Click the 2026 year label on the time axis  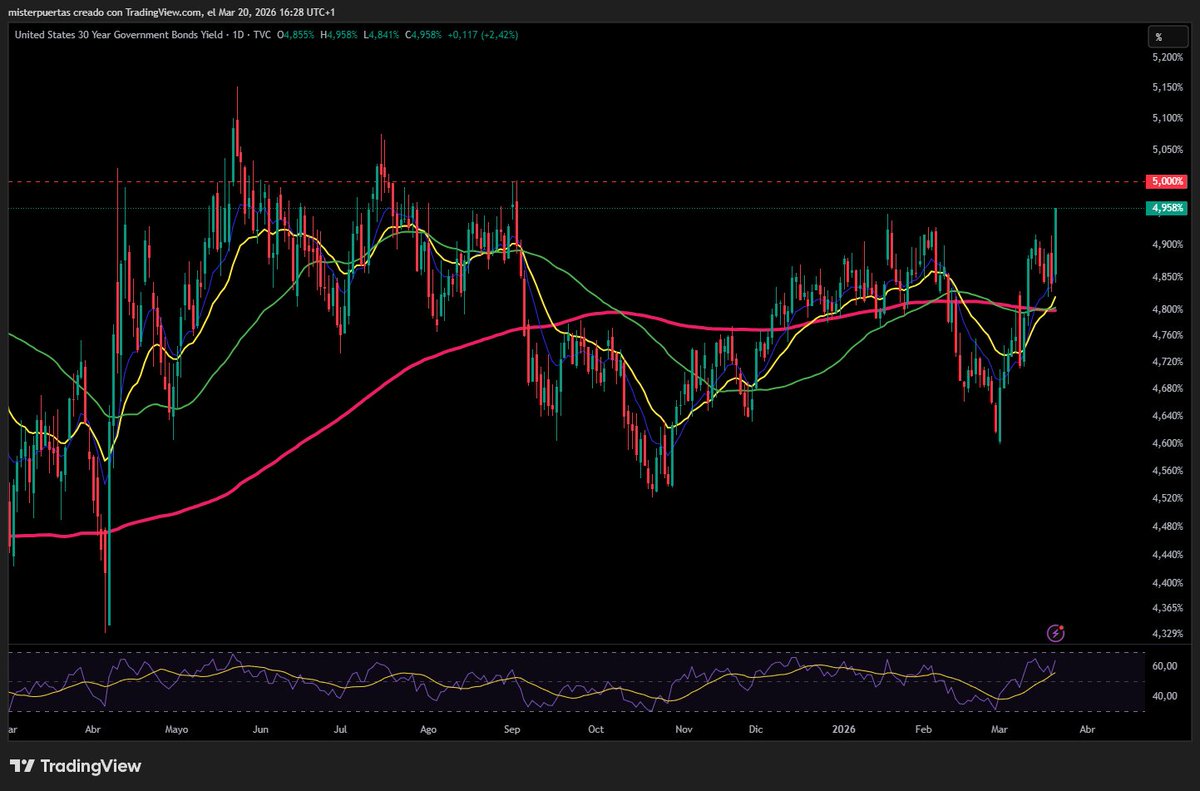click(842, 730)
